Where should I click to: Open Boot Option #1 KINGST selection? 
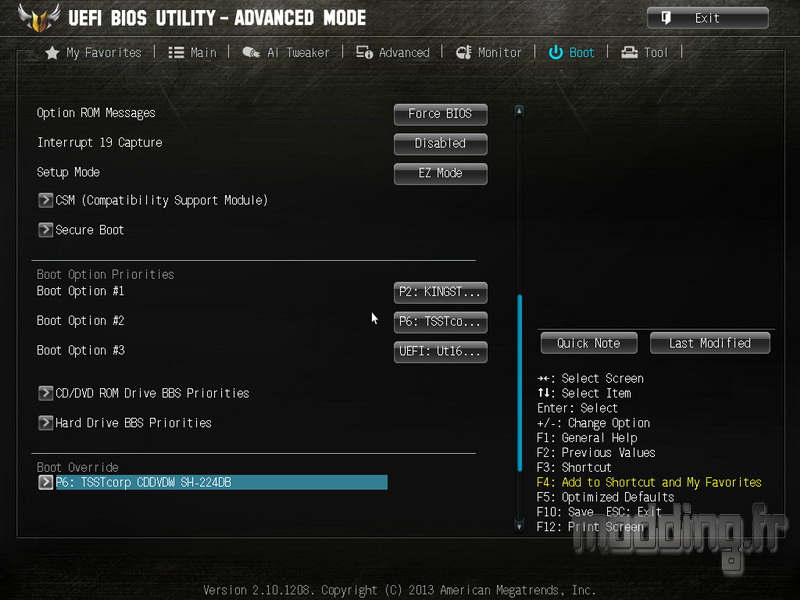[440, 292]
